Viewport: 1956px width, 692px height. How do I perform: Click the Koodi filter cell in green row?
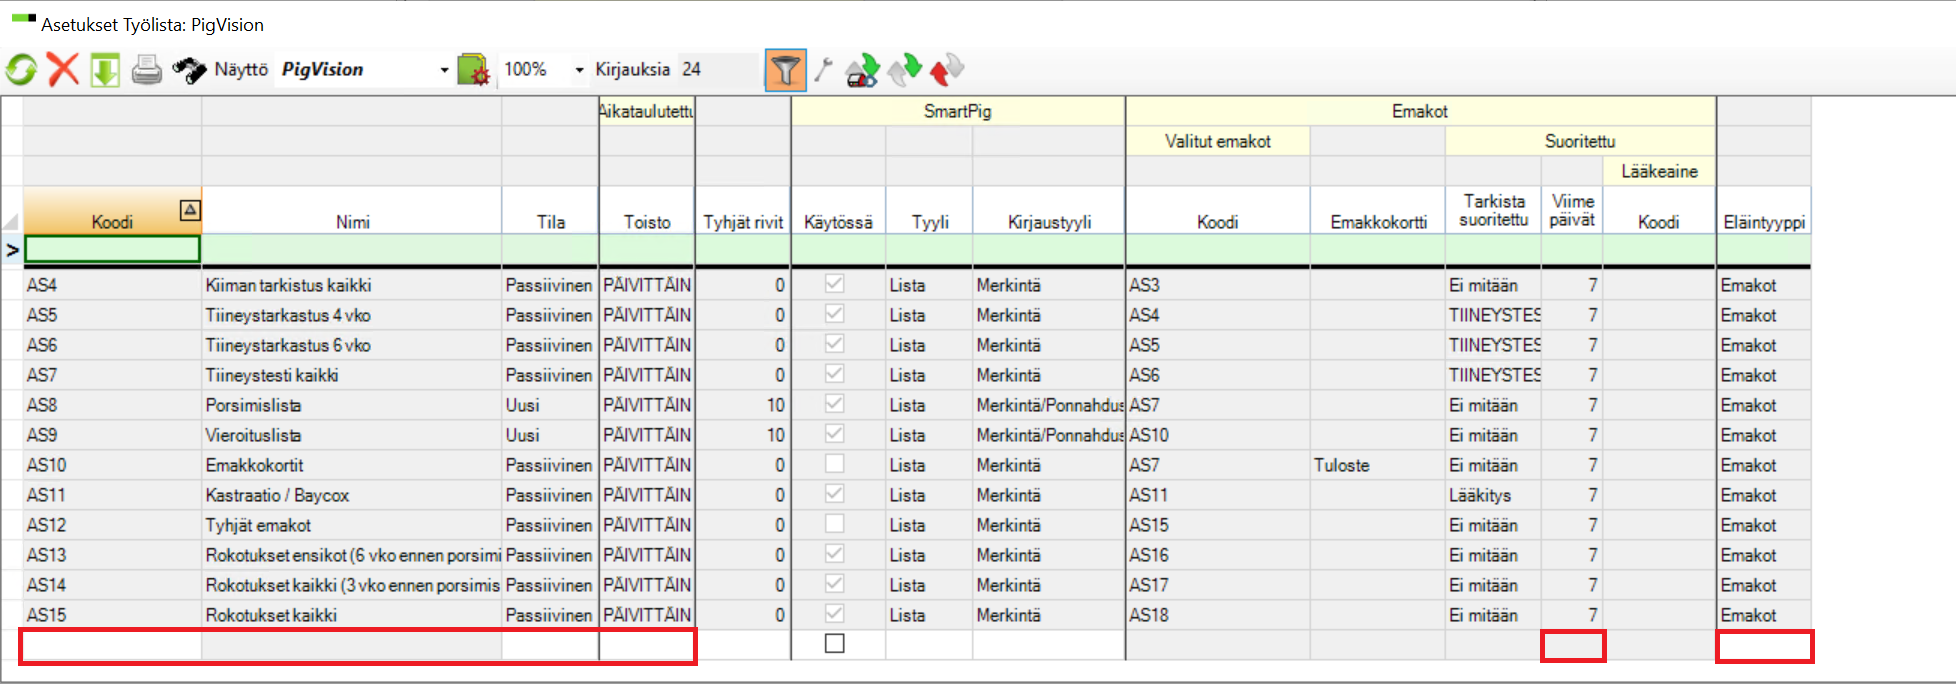(x=112, y=249)
